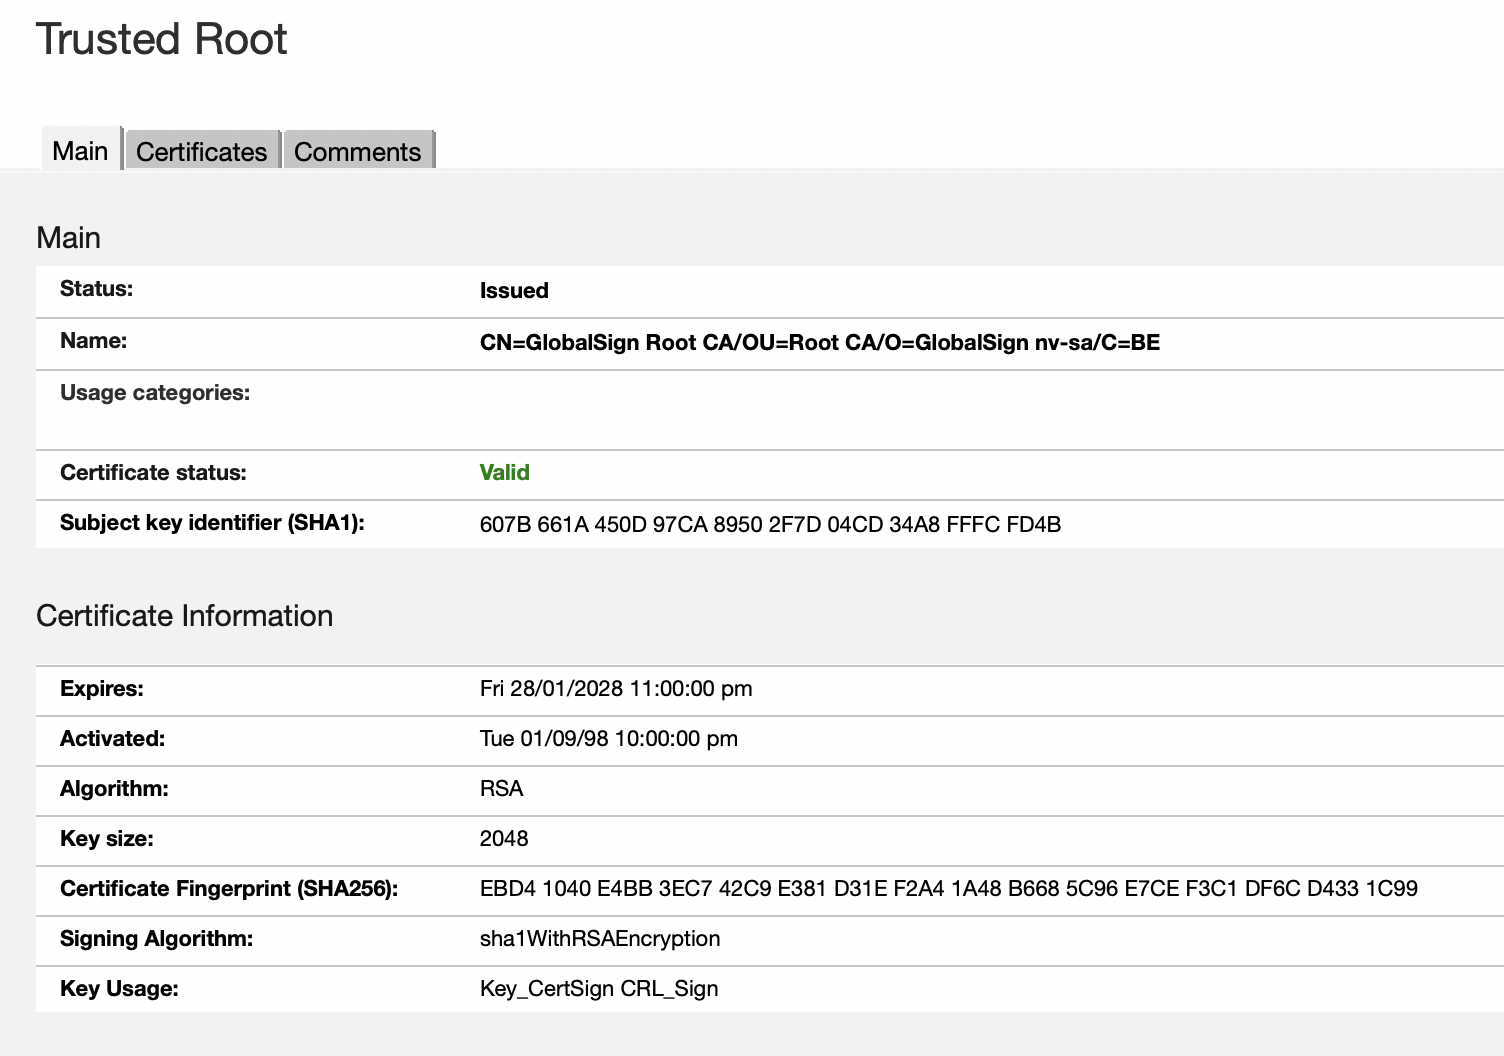Click the 'Key size:' label
1504x1056 pixels.
(x=107, y=839)
